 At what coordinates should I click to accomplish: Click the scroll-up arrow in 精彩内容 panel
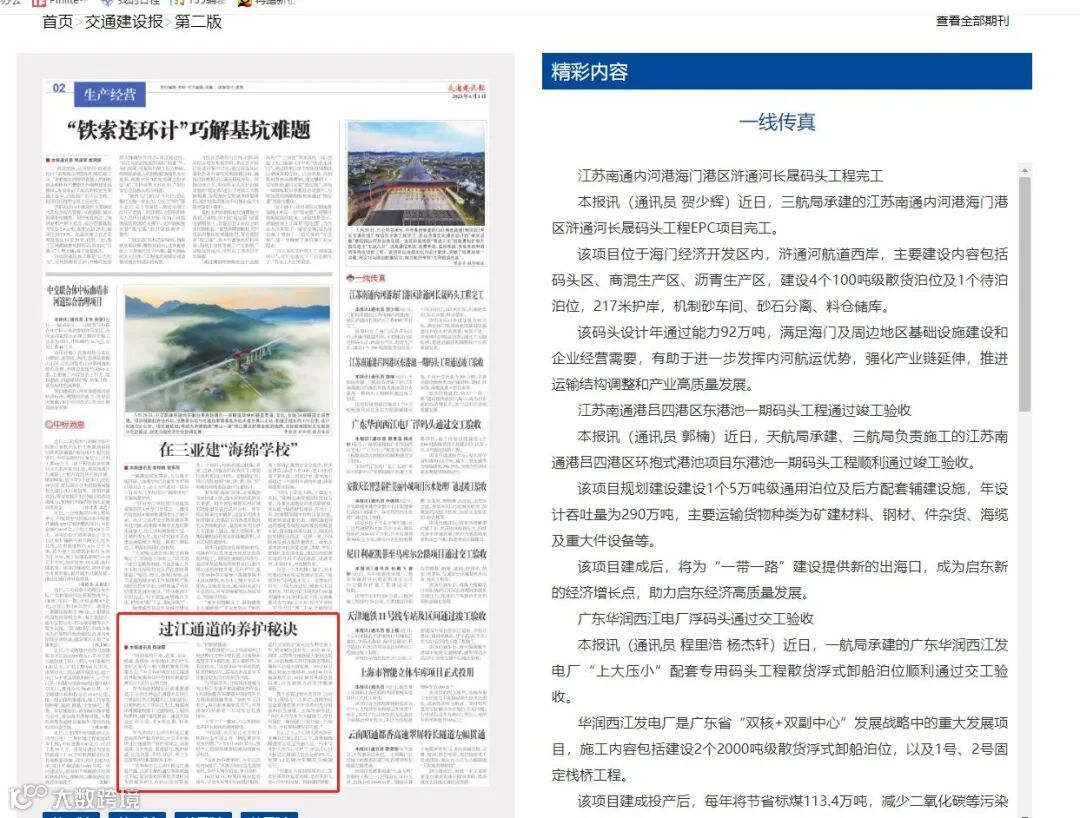[x=1024, y=169]
